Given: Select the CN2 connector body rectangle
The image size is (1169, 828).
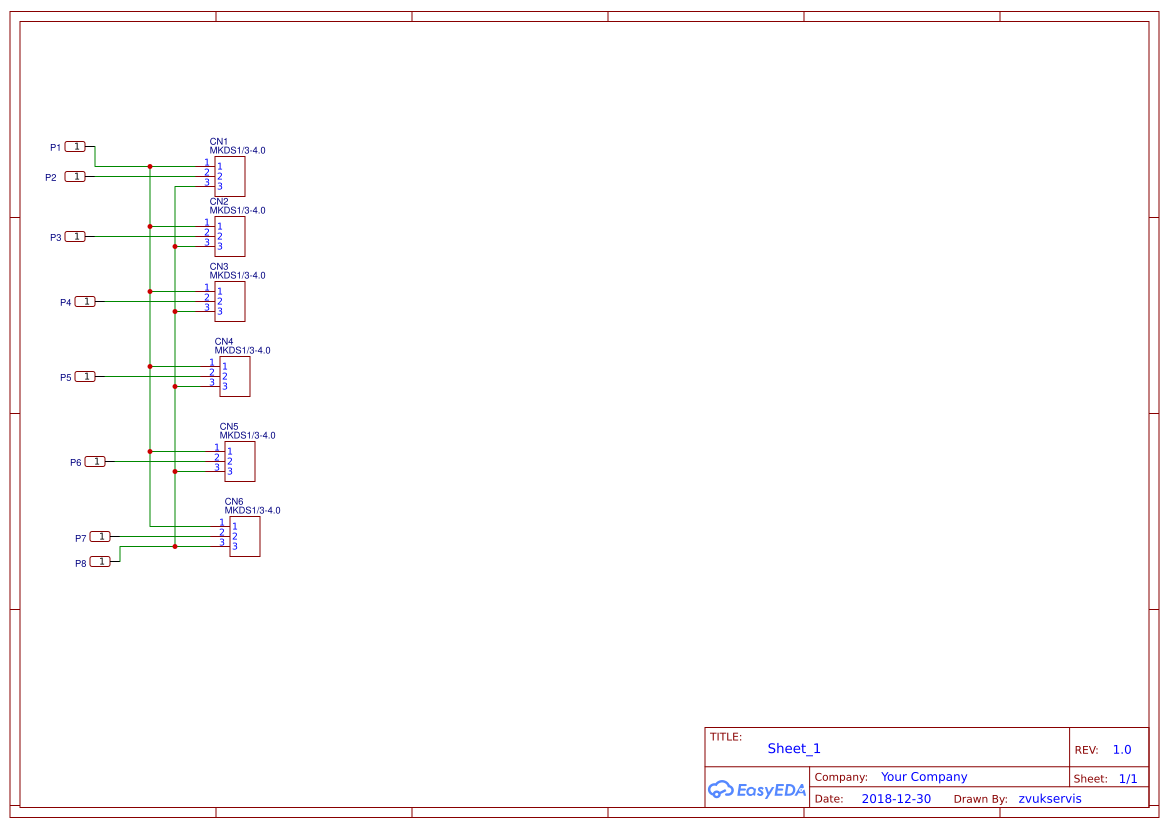Looking at the screenshot, I should pos(230,236).
